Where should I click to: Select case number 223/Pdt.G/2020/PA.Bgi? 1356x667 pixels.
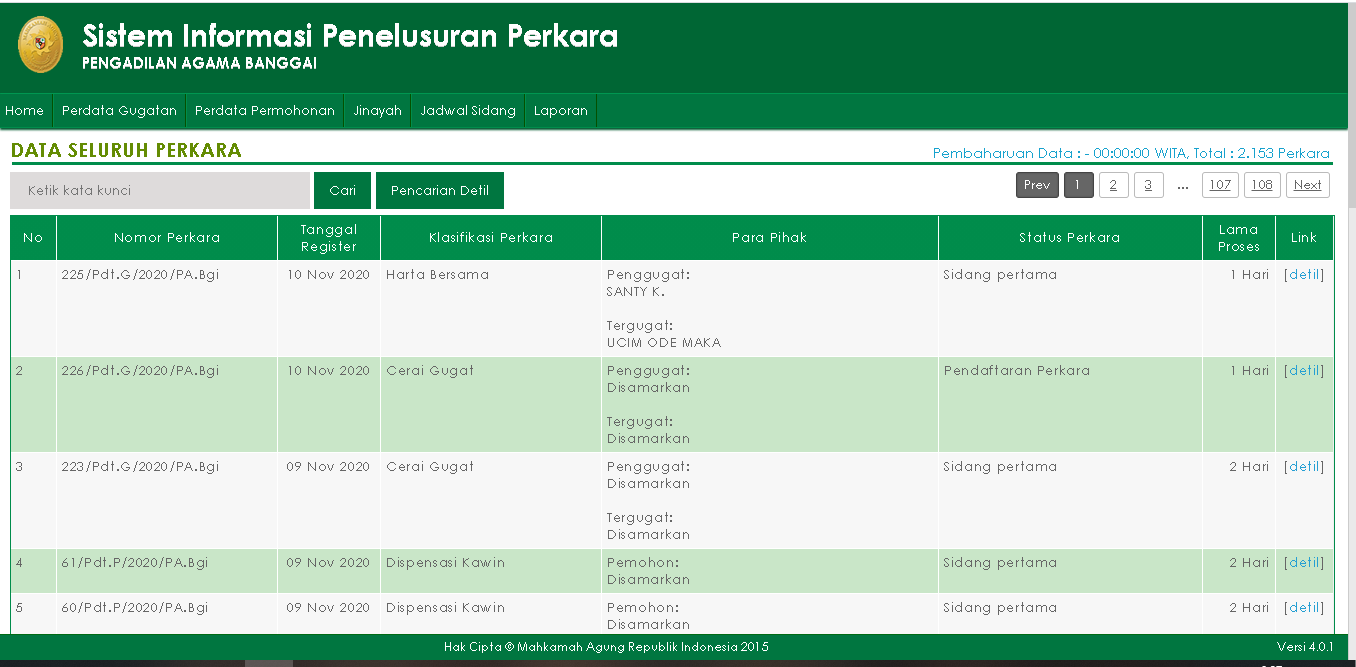(x=140, y=466)
